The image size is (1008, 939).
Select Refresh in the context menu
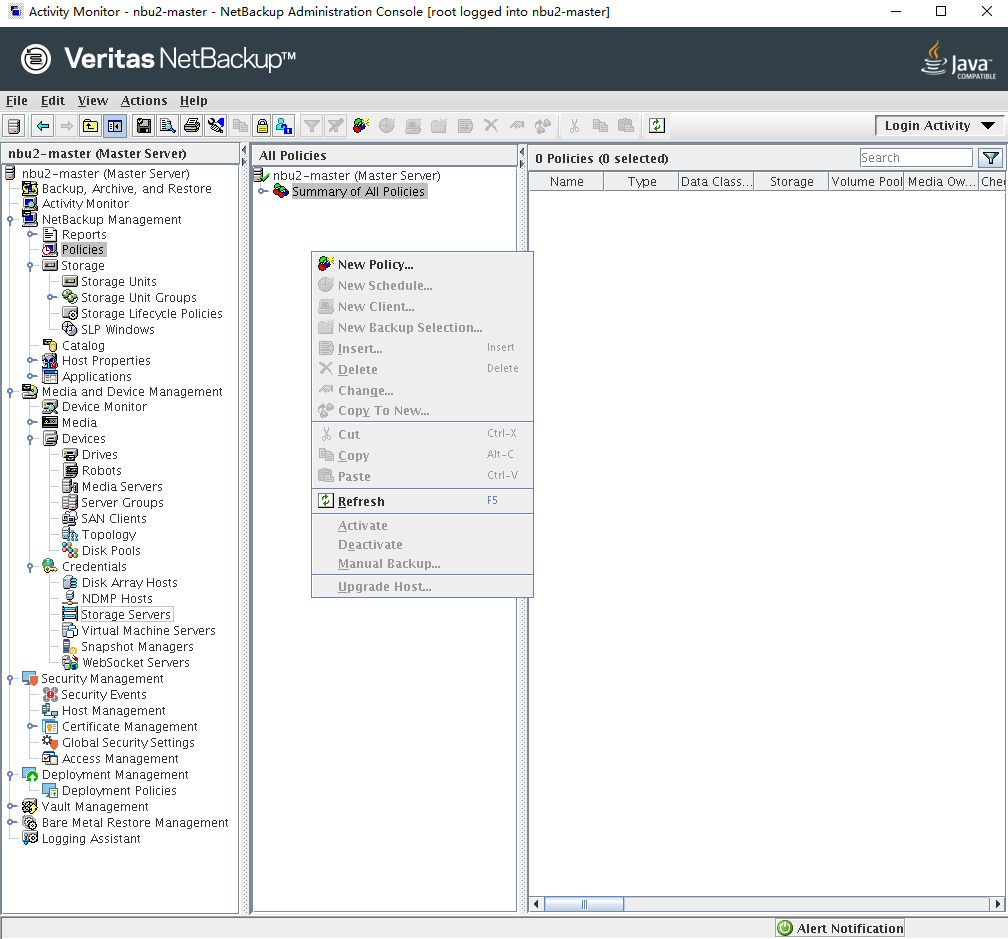tap(361, 502)
